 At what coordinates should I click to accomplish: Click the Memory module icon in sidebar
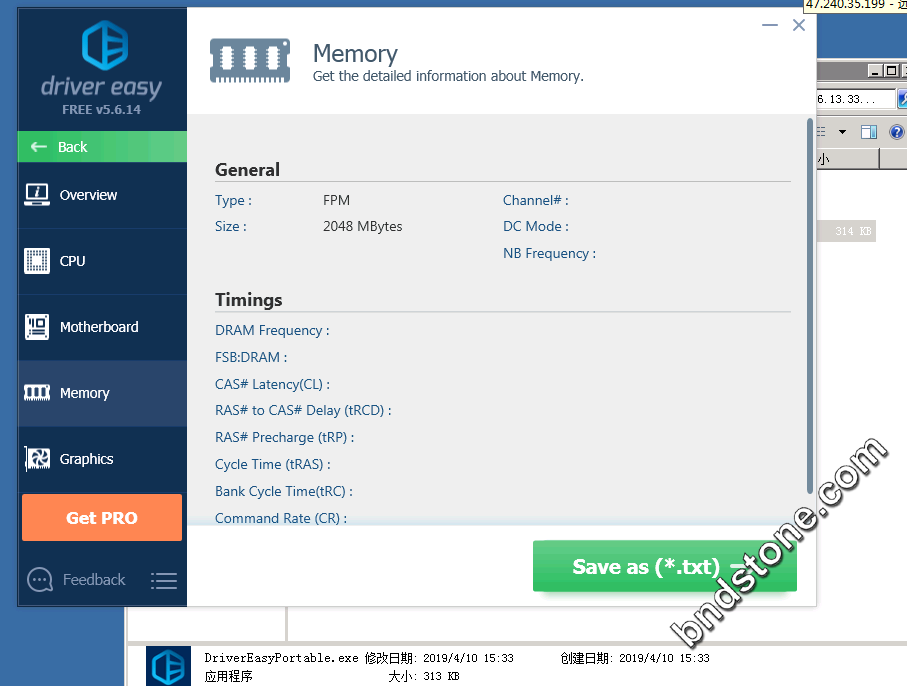(x=37, y=393)
